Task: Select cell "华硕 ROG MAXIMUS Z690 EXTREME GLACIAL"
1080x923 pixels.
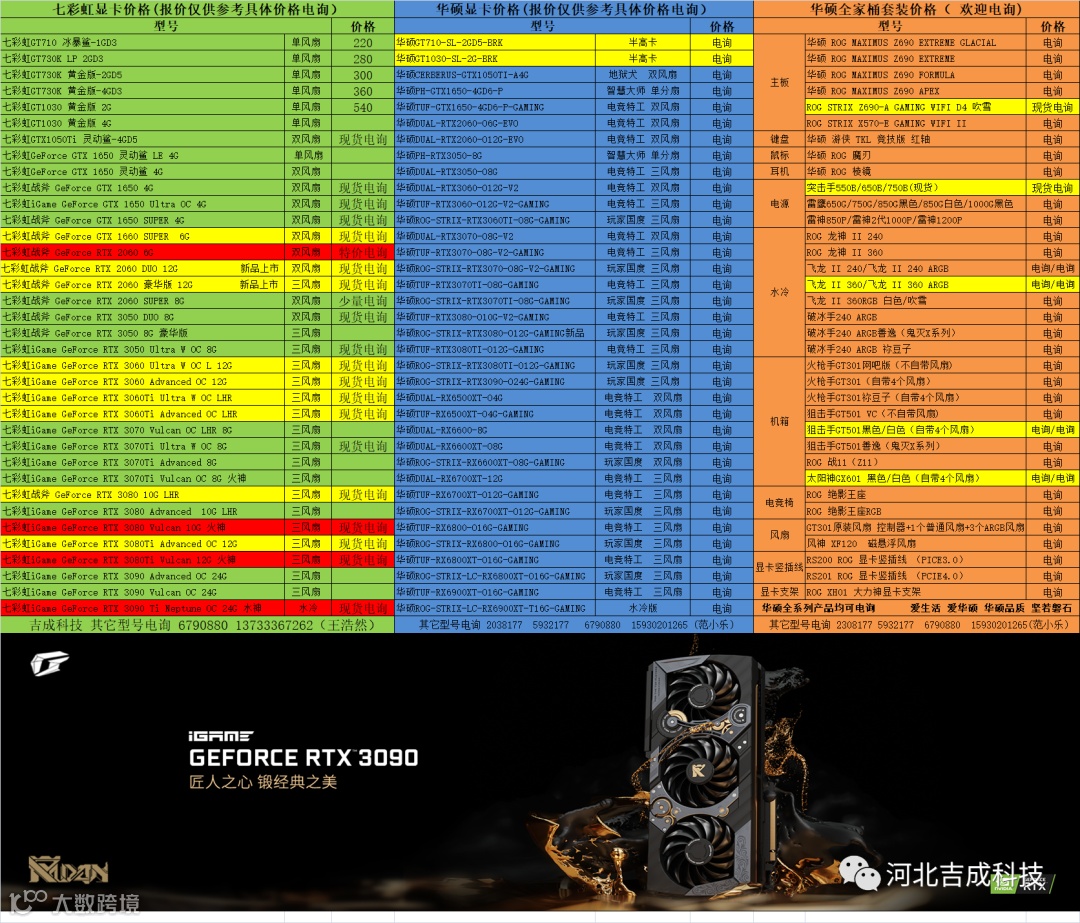Action: (915, 42)
